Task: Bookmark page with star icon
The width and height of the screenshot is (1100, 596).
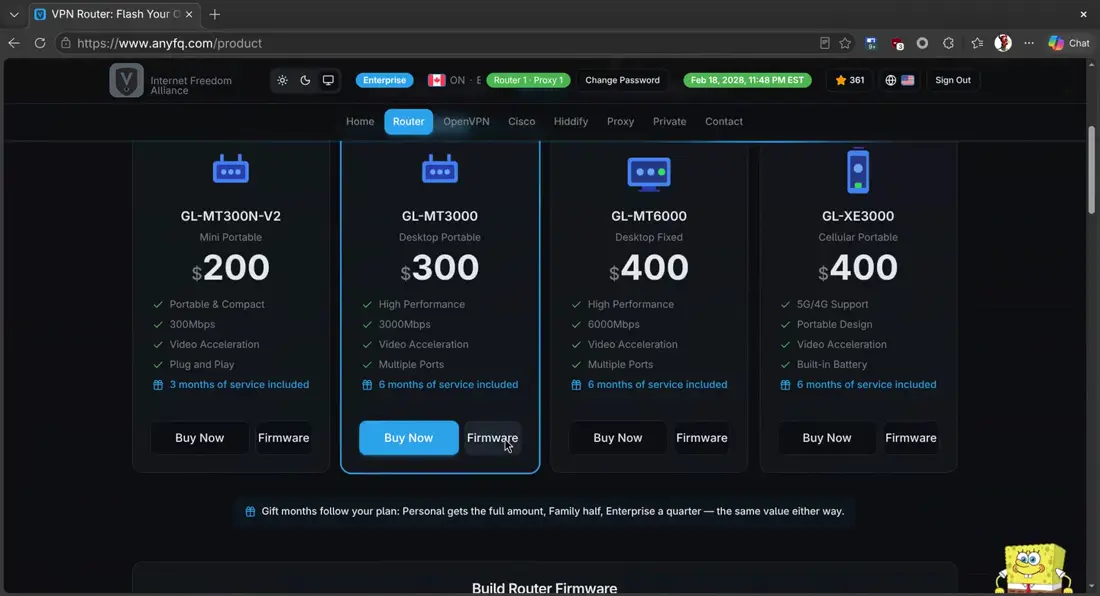Action: [845, 43]
